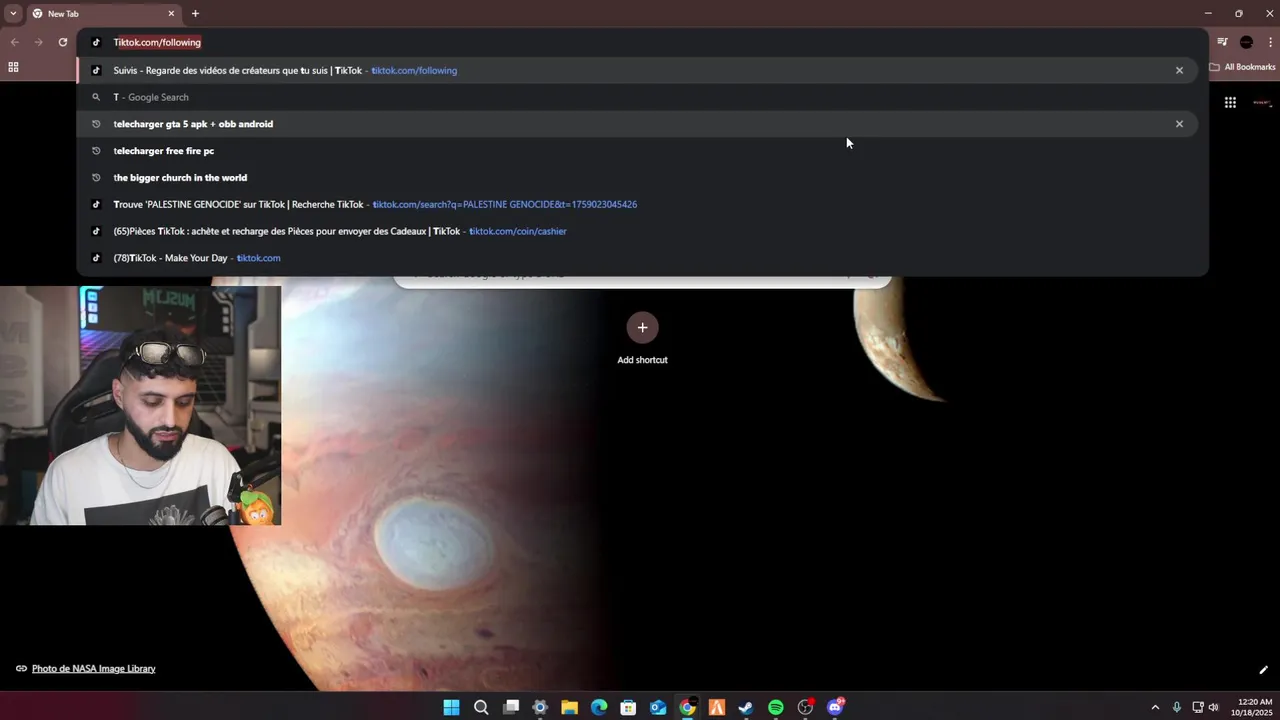
Task: Click the address bar with Tiktok.com/following
Action: point(642,42)
